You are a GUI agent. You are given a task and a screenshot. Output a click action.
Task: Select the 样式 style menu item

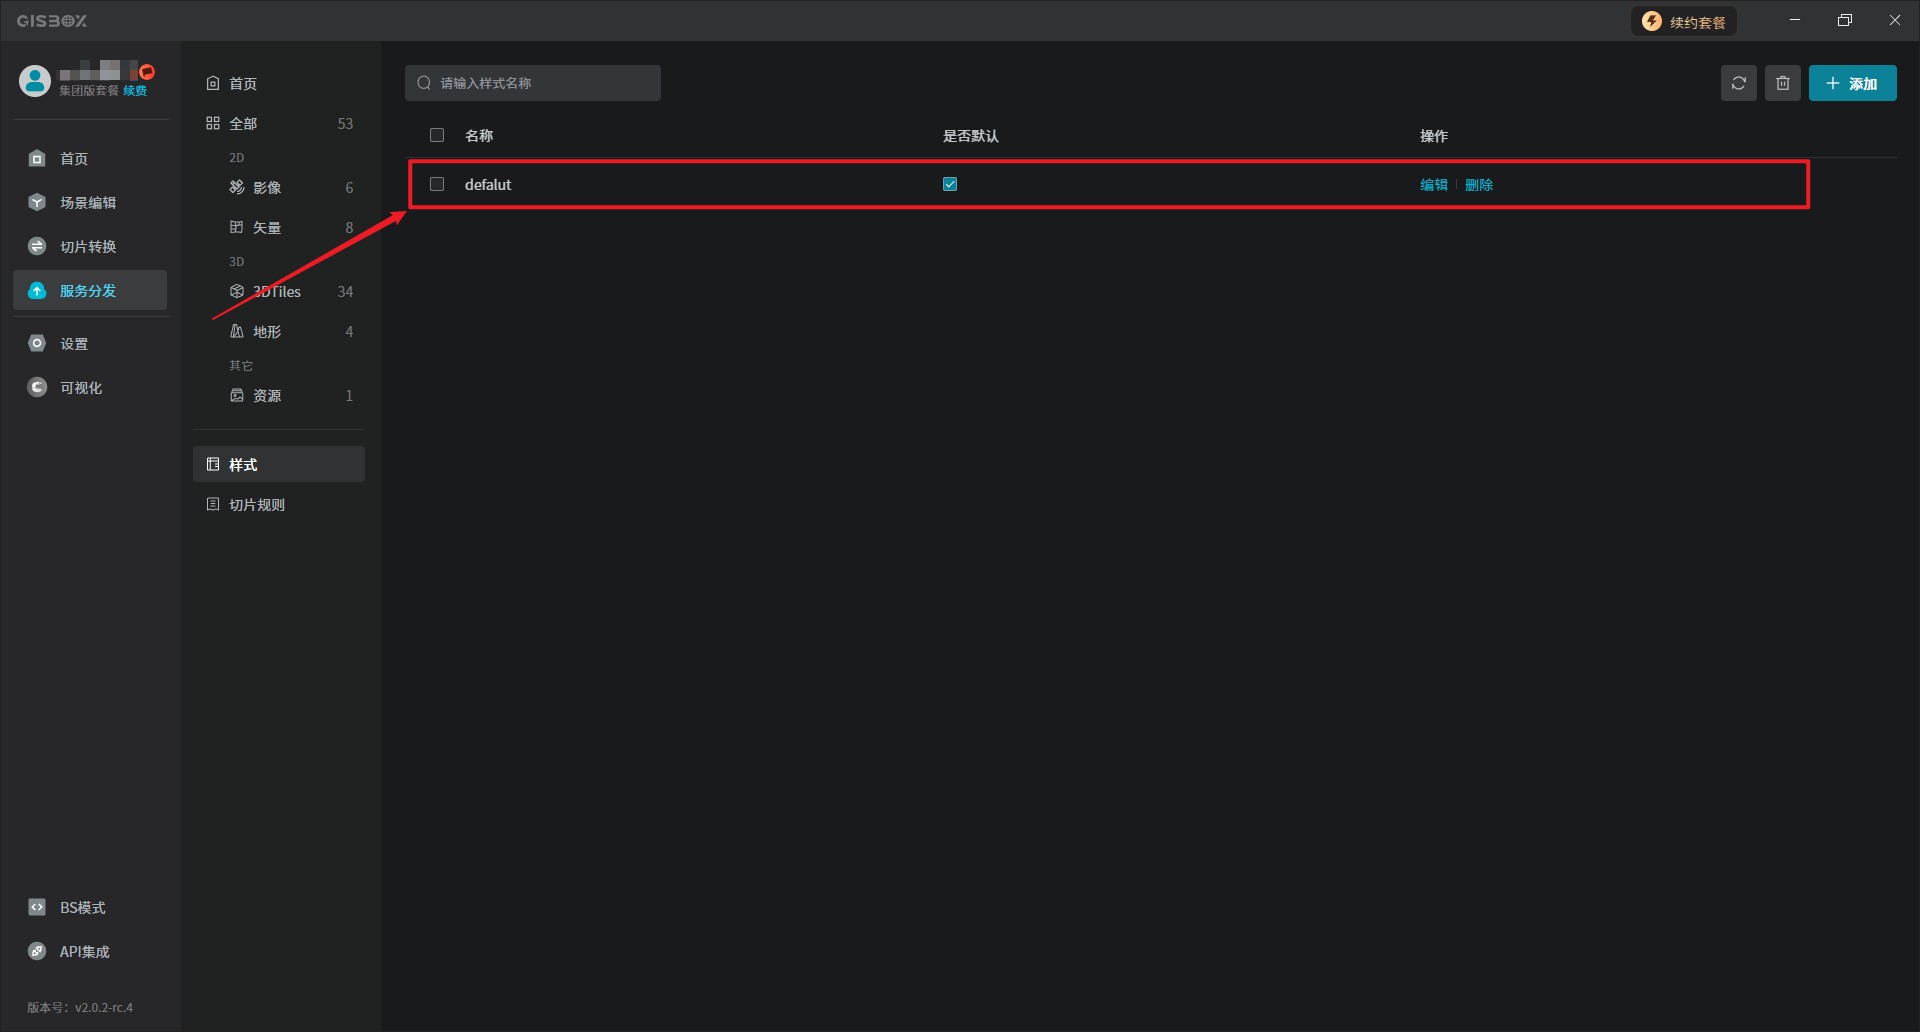[x=243, y=465]
